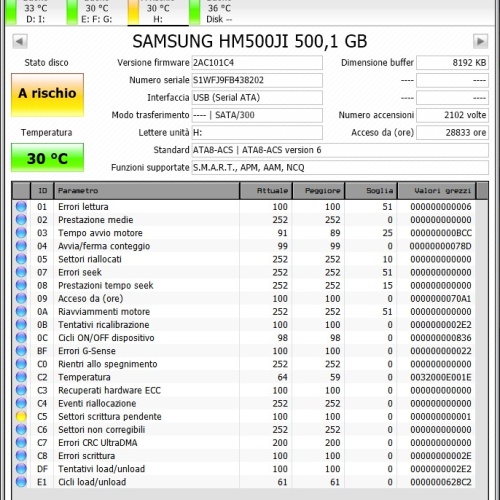Click the Versione firmware field
Image resolution: width=500 pixels, height=500 pixels.
257,63
